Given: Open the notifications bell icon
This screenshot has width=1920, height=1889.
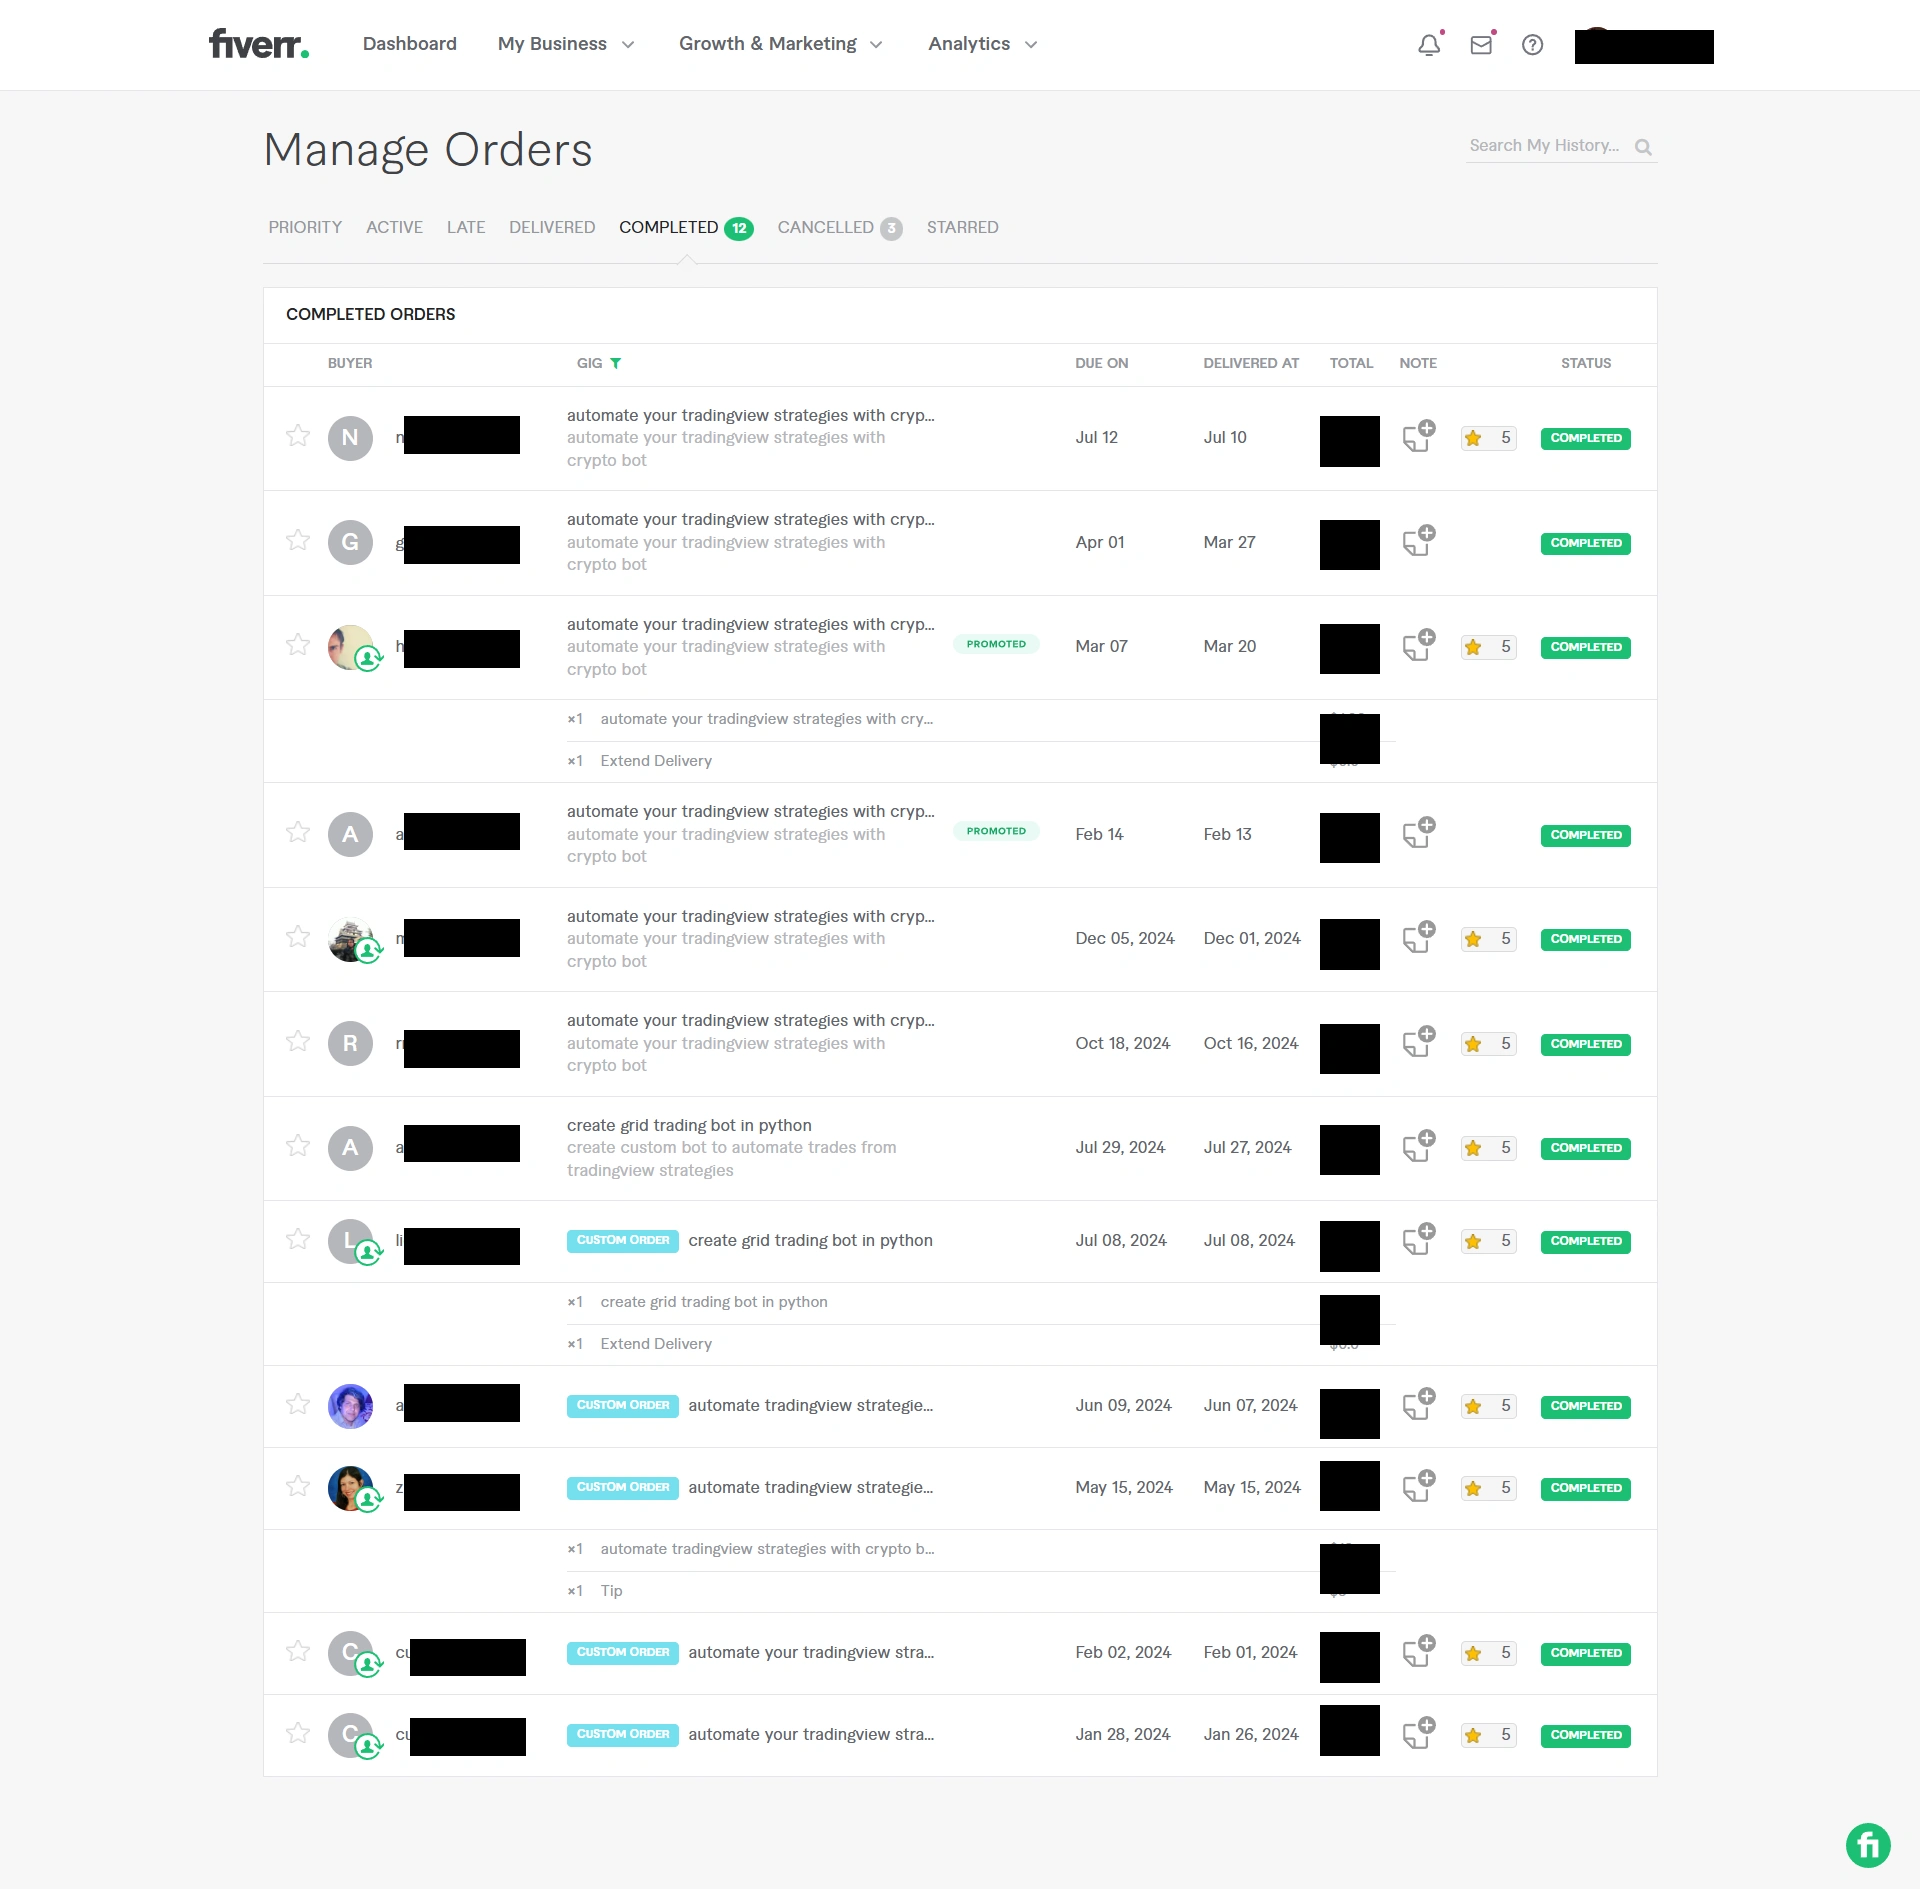Looking at the screenshot, I should click(x=1429, y=45).
